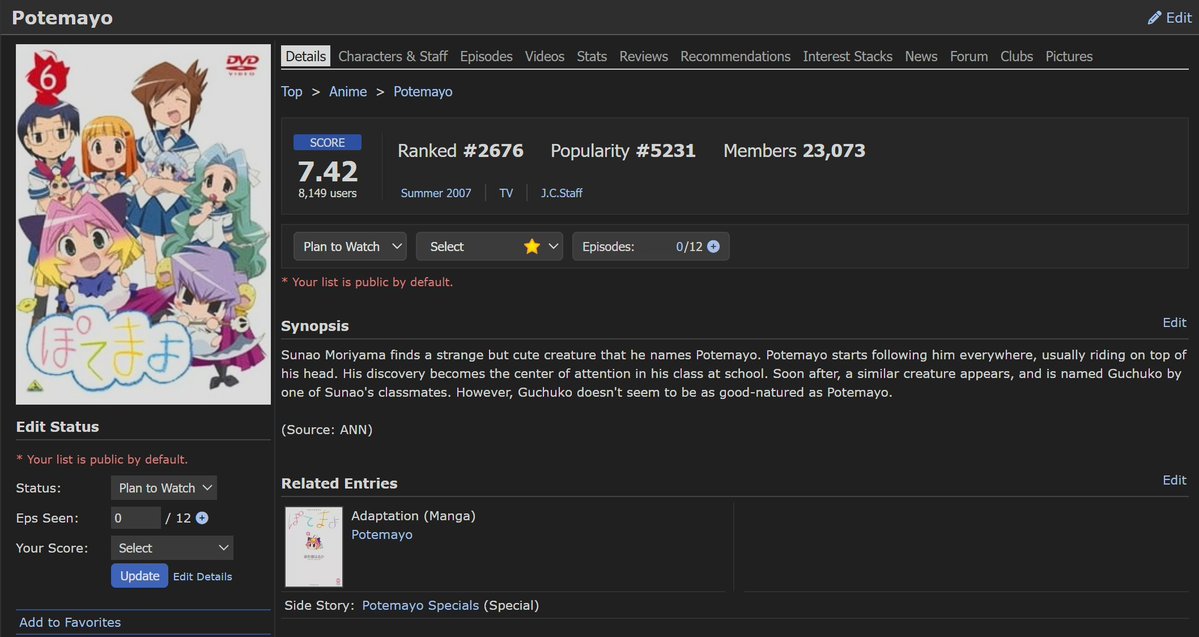Open the Pictures tab

1069,56
